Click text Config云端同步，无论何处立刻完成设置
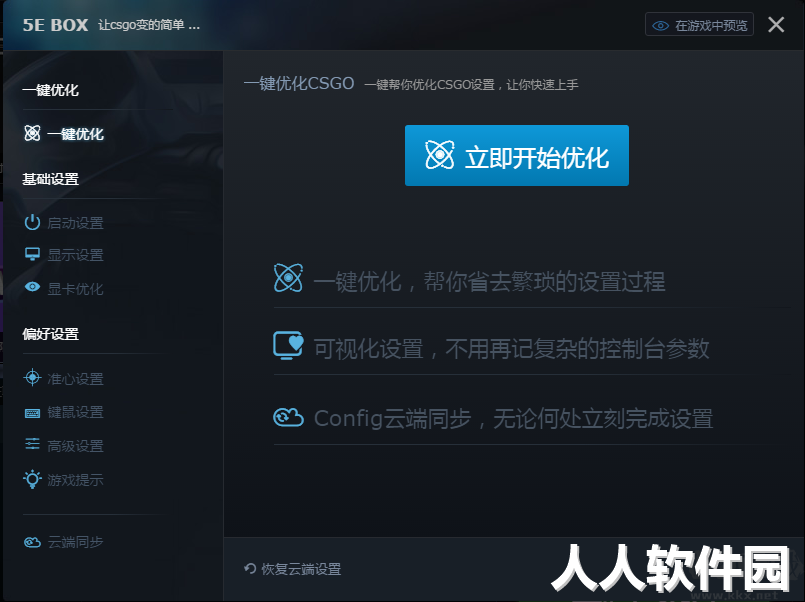The width and height of the screenshot is (805, 602). [513, 418]
